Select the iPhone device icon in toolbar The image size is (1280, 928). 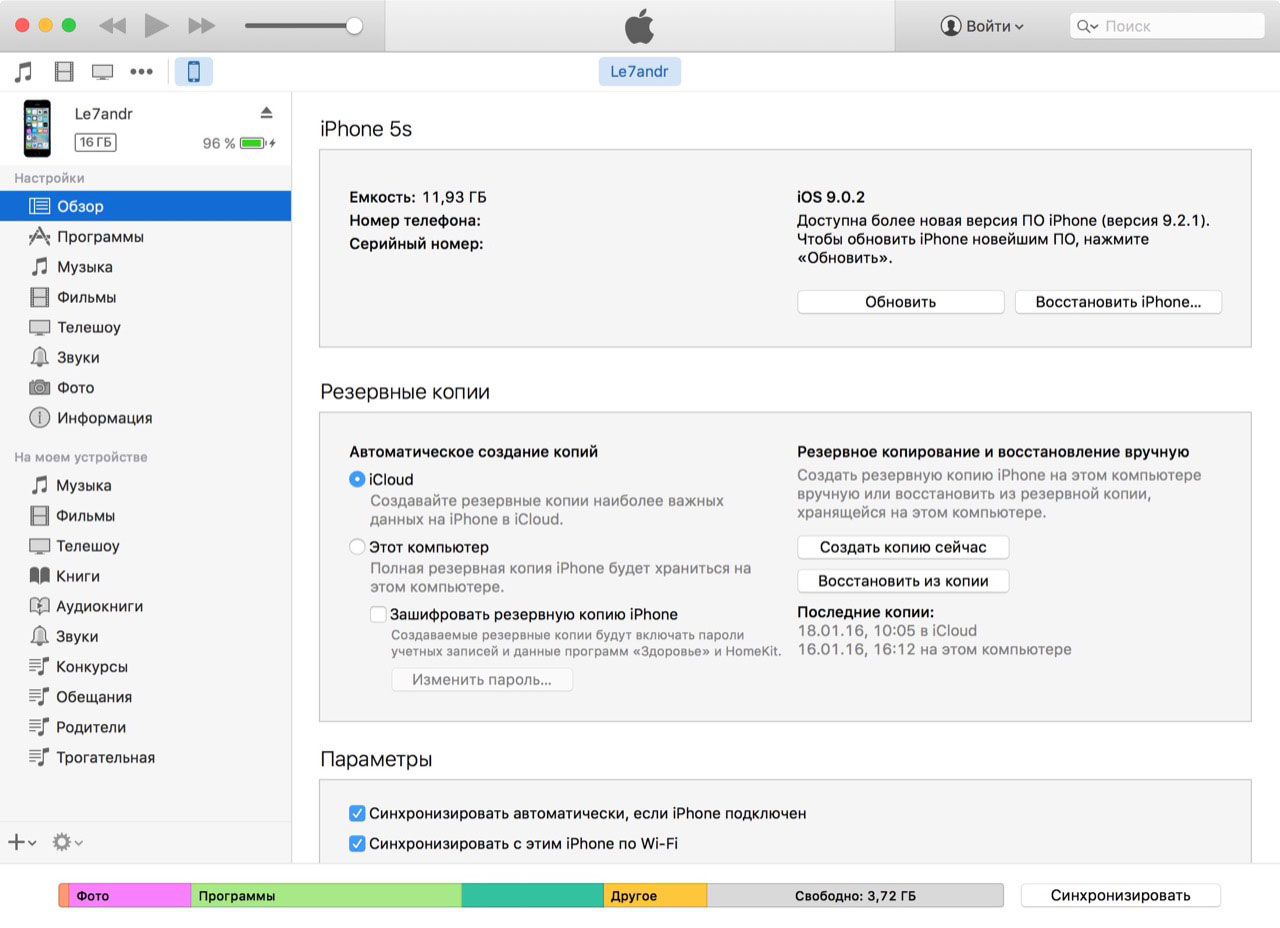(x=194, y=72)
